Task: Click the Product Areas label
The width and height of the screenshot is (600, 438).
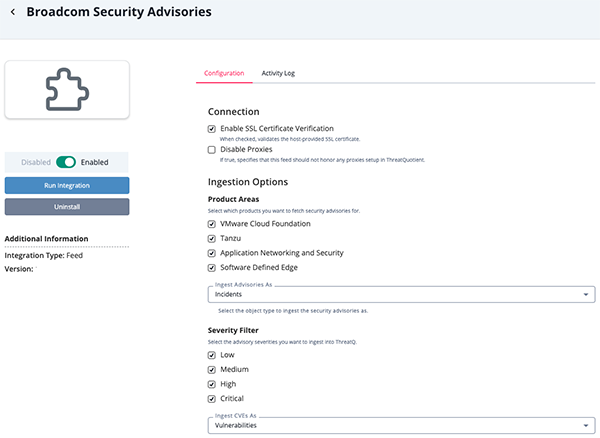Action: click(233, 199)
